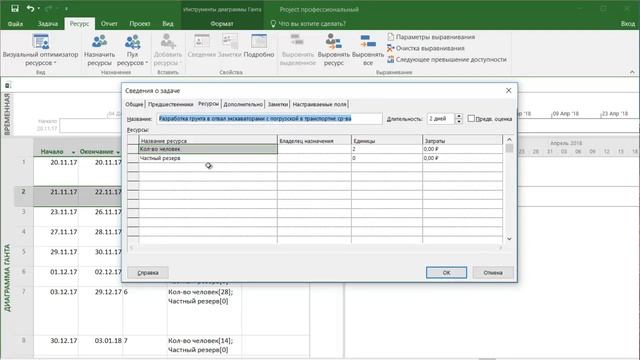The image size is (640, 360).
Task: Click the Название task name field
Action: point(269,119)
